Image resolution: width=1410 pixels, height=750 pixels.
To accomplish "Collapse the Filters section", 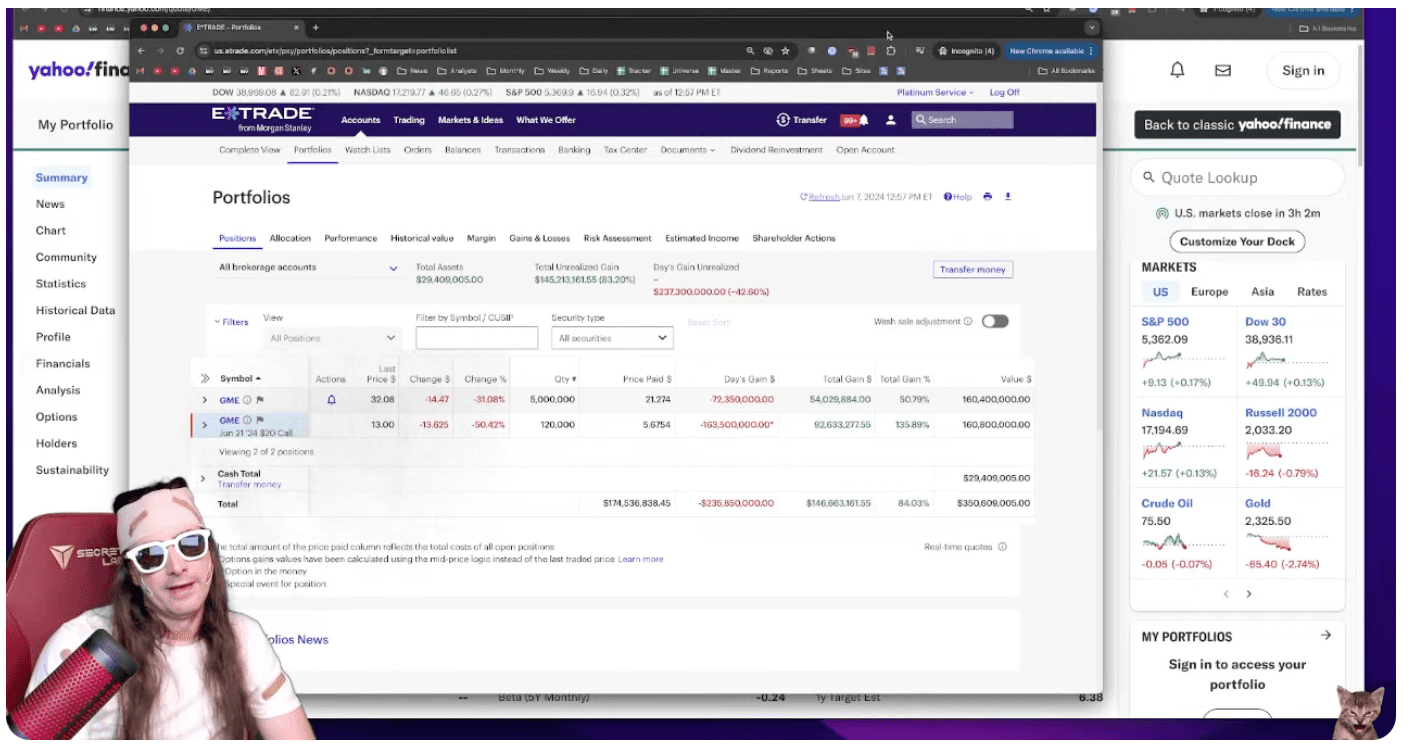I will tap(231, 322).
